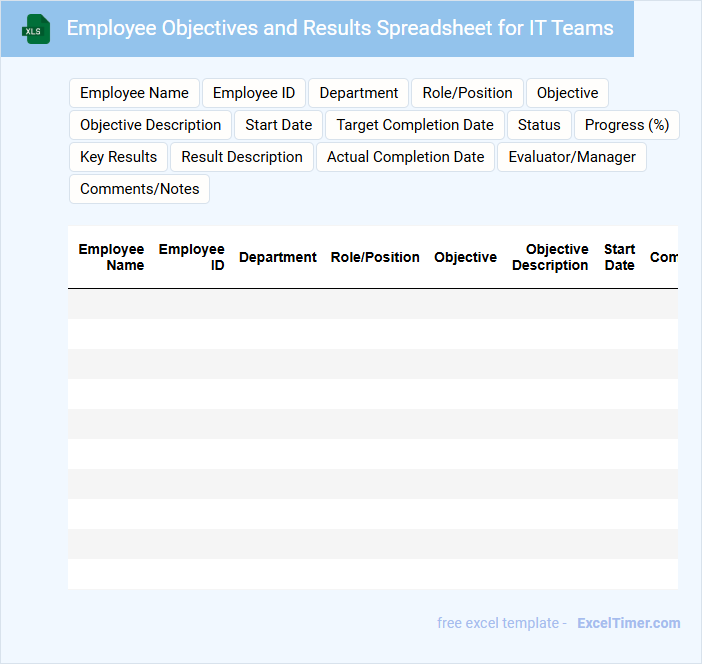This screenshot has width=702, height=664.
Task: Select the Employee Name tag
Action: [x=134, y=93]
